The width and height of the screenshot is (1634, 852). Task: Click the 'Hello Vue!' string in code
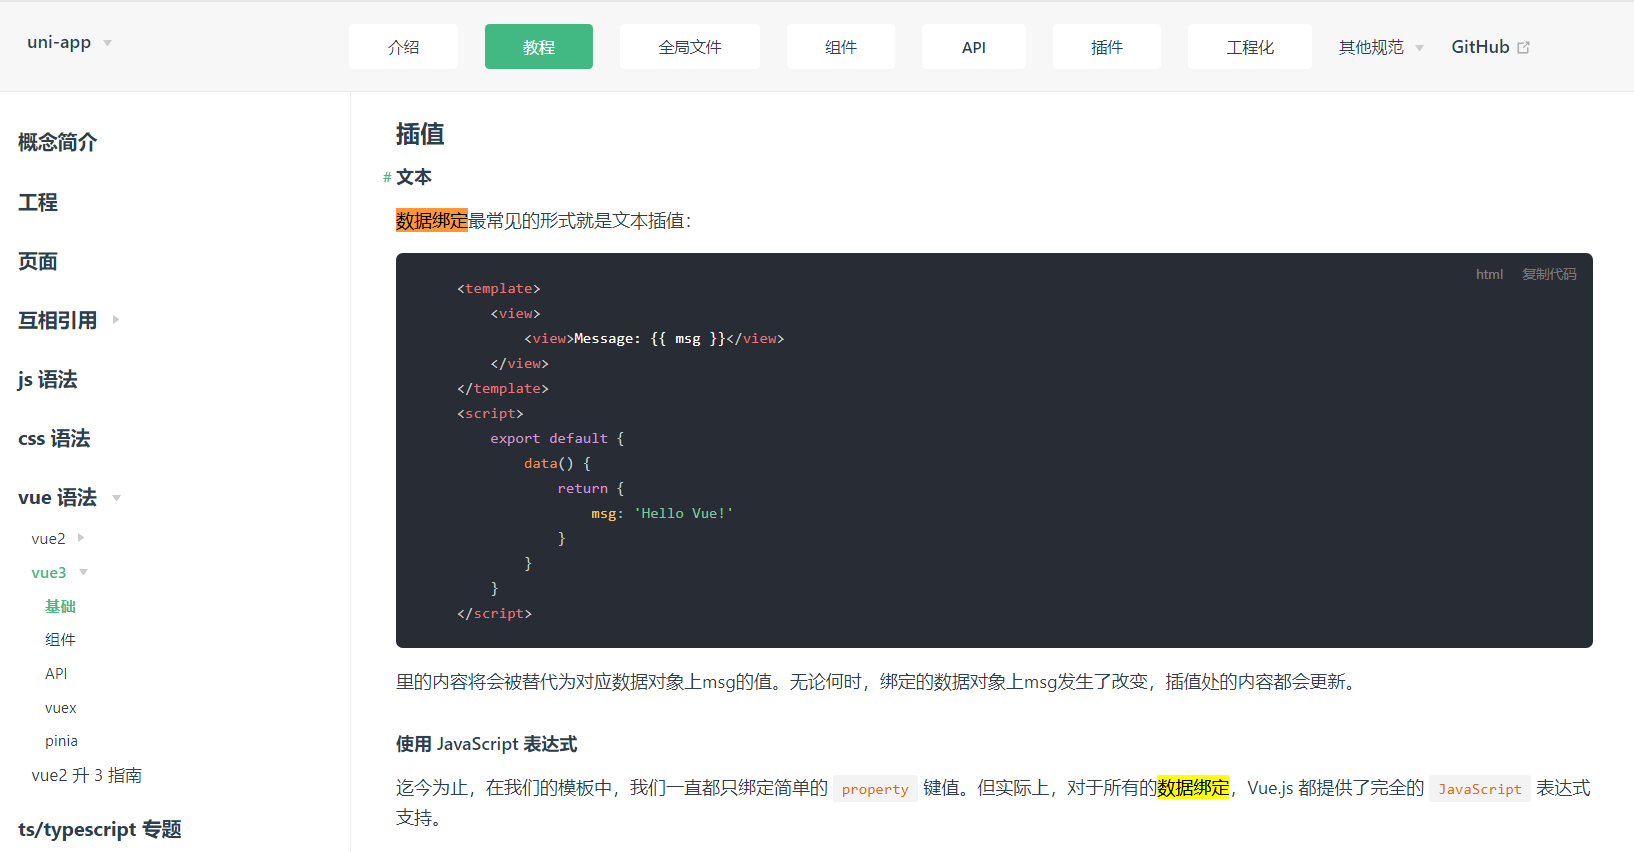tap(683, 513)
